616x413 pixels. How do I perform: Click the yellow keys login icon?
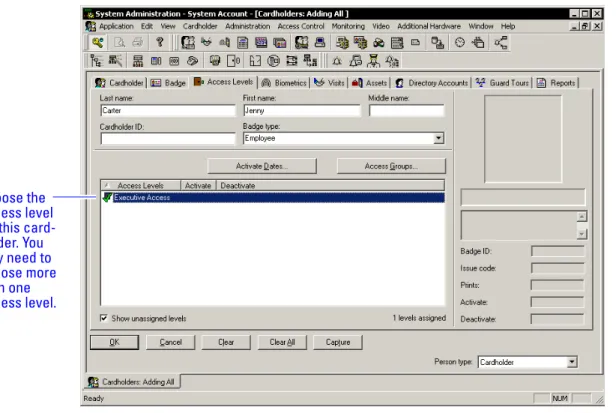pyautogui.click(x=98, y=42)
